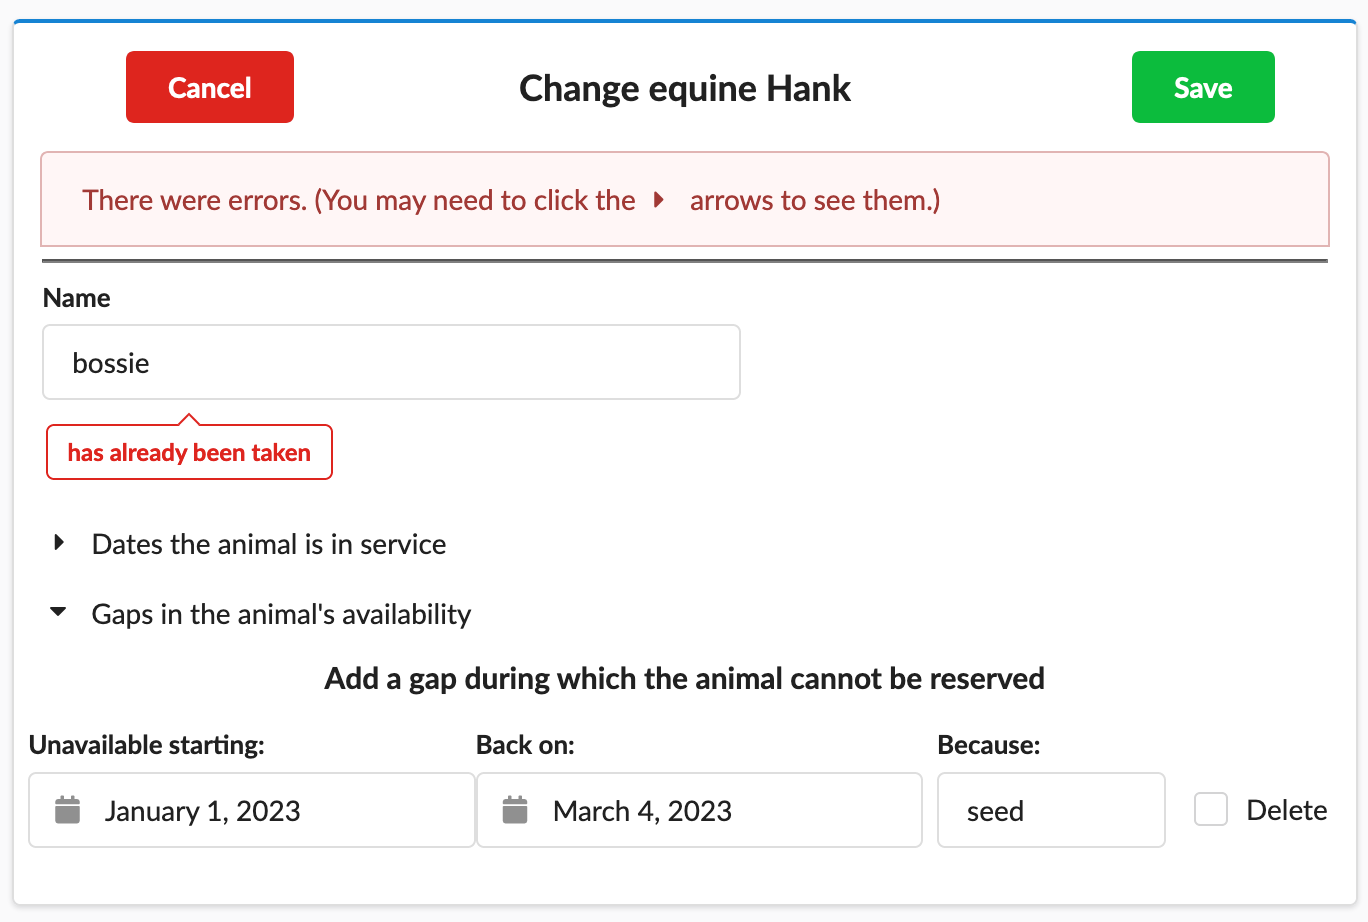Open the Back on date picker
This screenshot has height=922, width=1368.
pos(699,810)
